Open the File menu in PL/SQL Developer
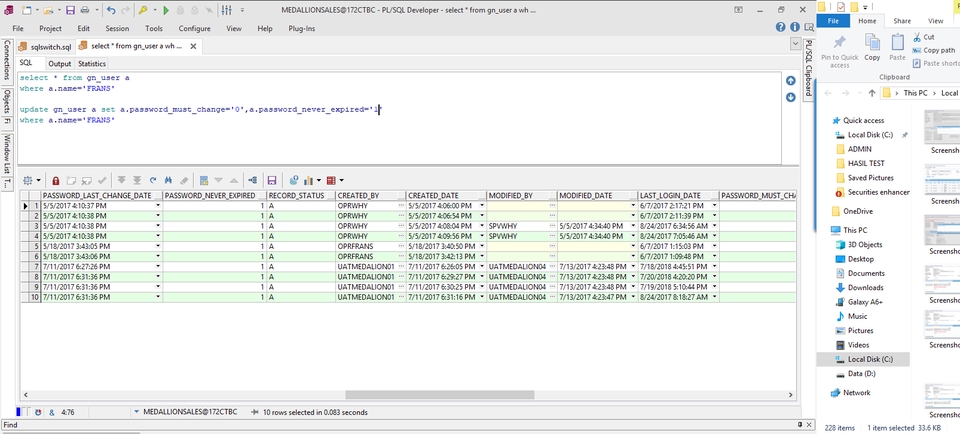This screenshot has height=434, width=960. click(18, 28)
